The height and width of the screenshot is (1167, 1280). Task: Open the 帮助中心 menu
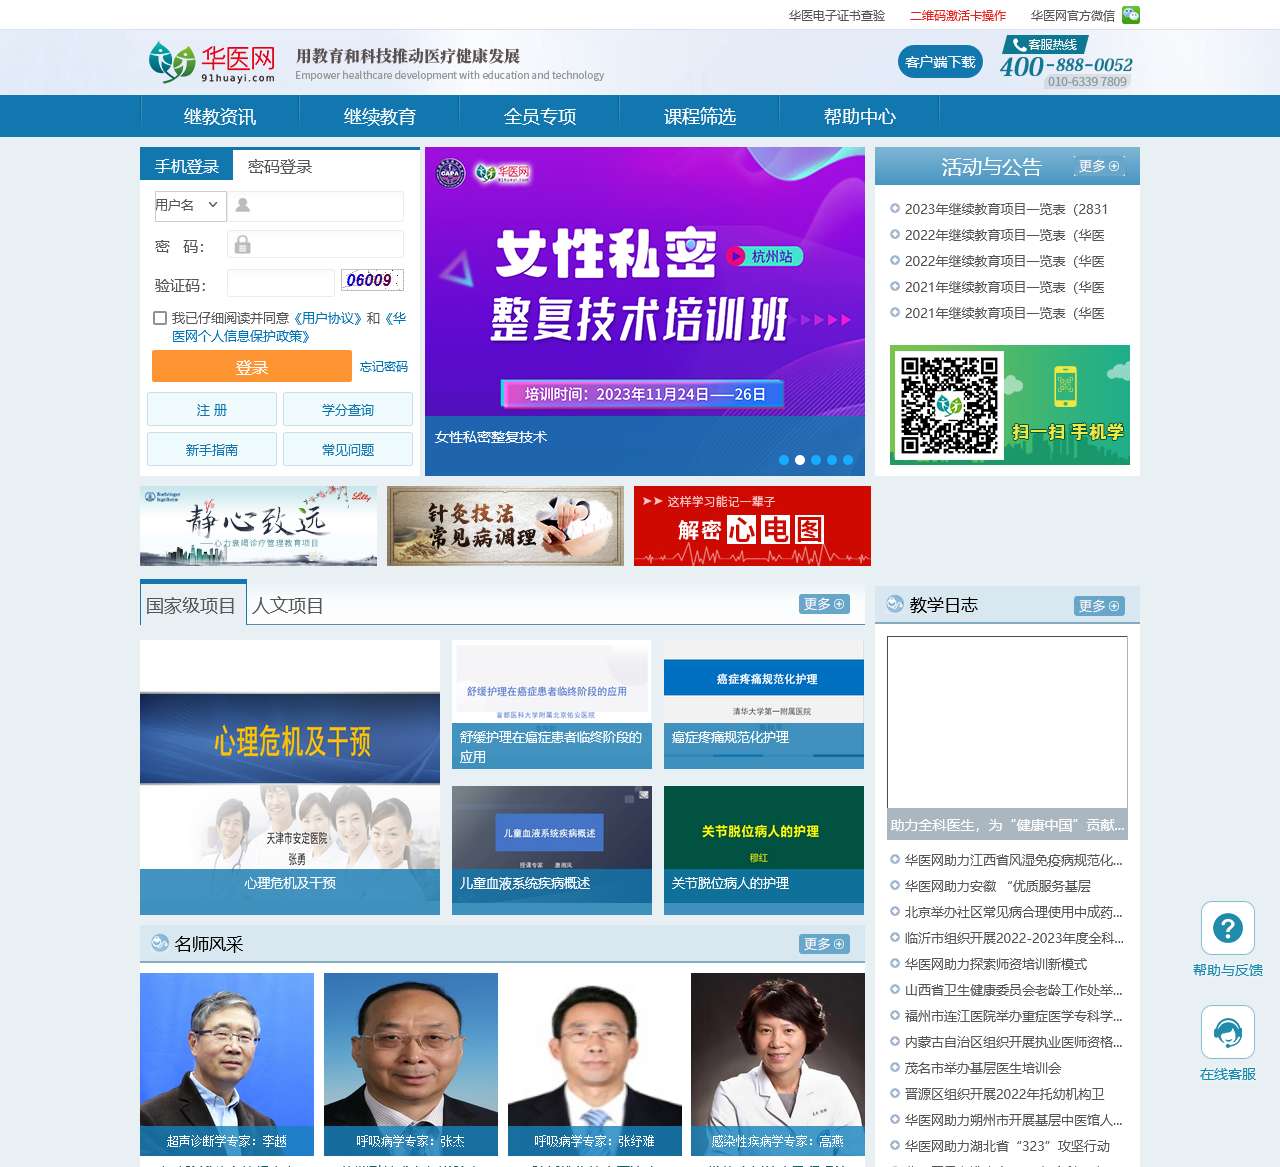point(860,116)
